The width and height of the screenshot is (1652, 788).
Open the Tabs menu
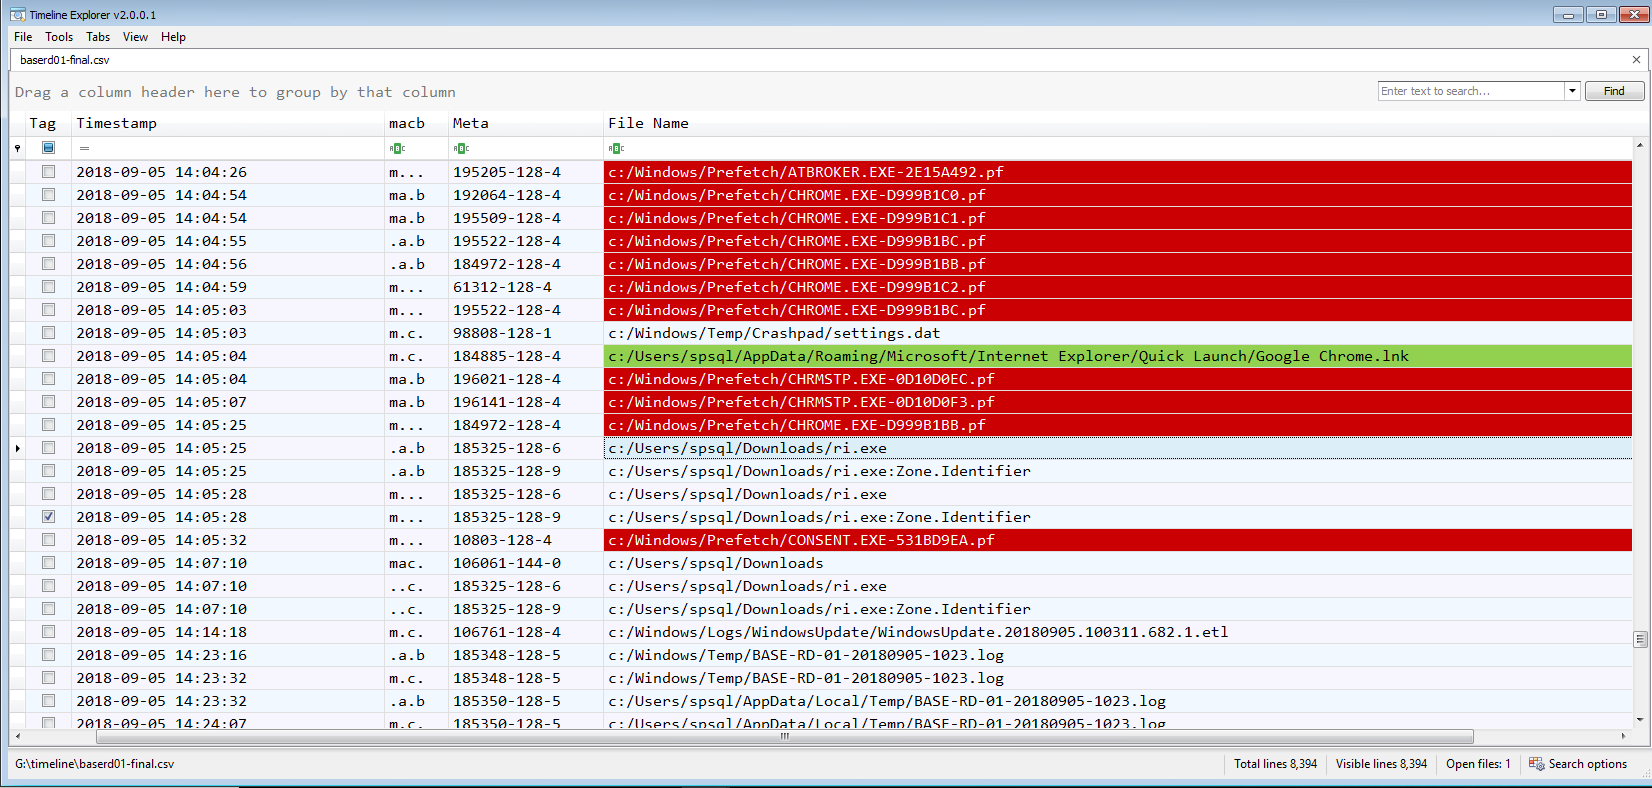point(98,37)
